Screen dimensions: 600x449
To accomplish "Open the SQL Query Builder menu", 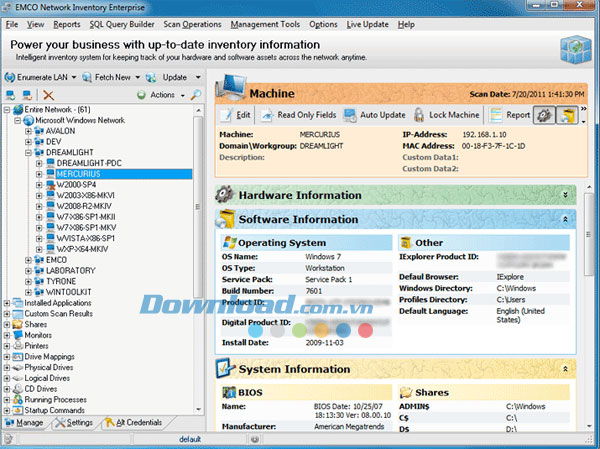I will (122, 24).
